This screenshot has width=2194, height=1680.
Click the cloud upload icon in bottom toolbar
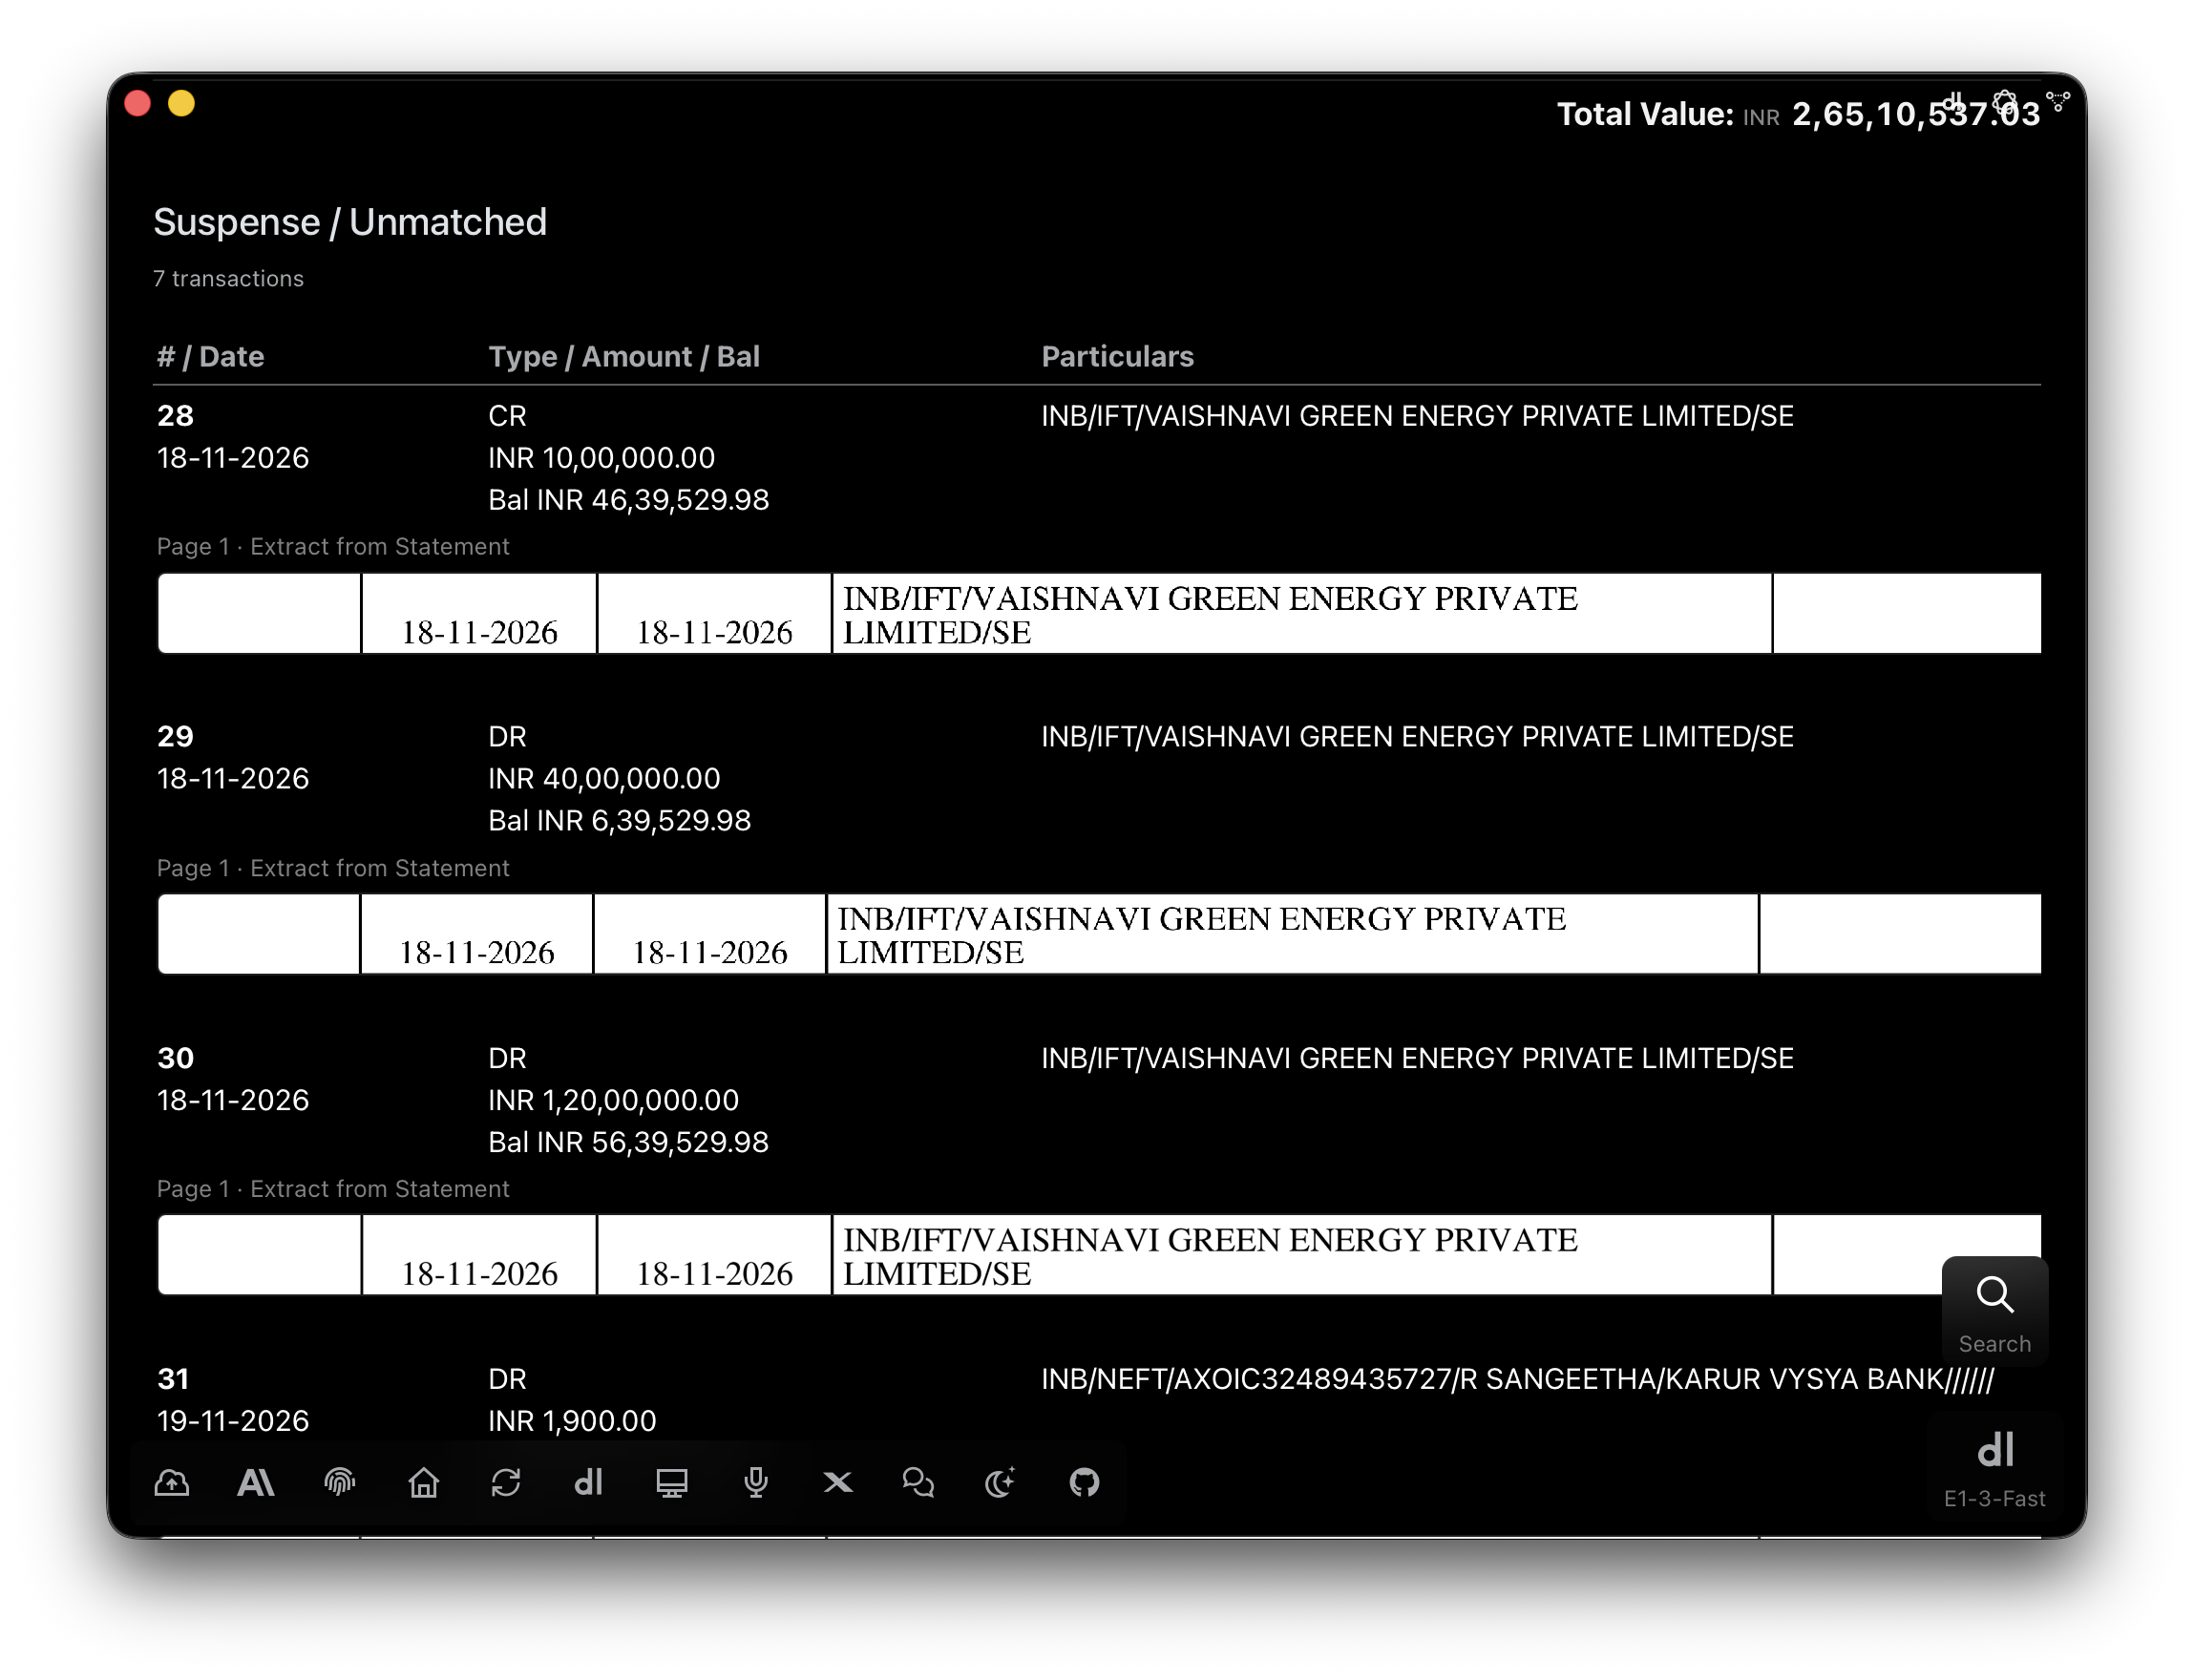point(172,1482)
